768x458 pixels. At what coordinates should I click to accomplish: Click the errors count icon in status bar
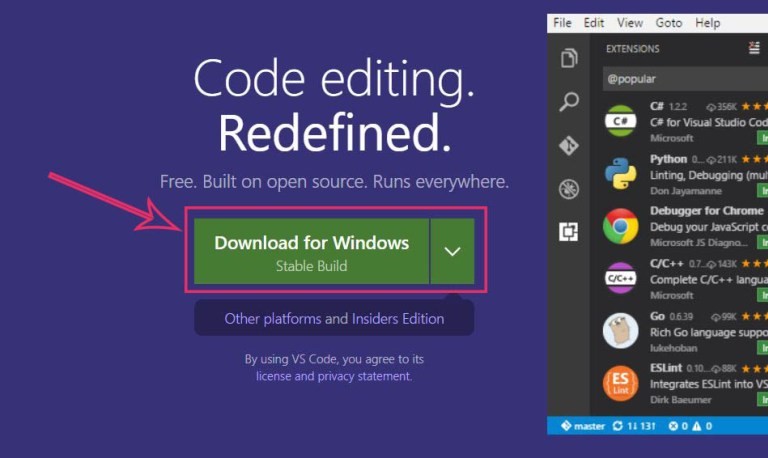(x=673, y=426)
